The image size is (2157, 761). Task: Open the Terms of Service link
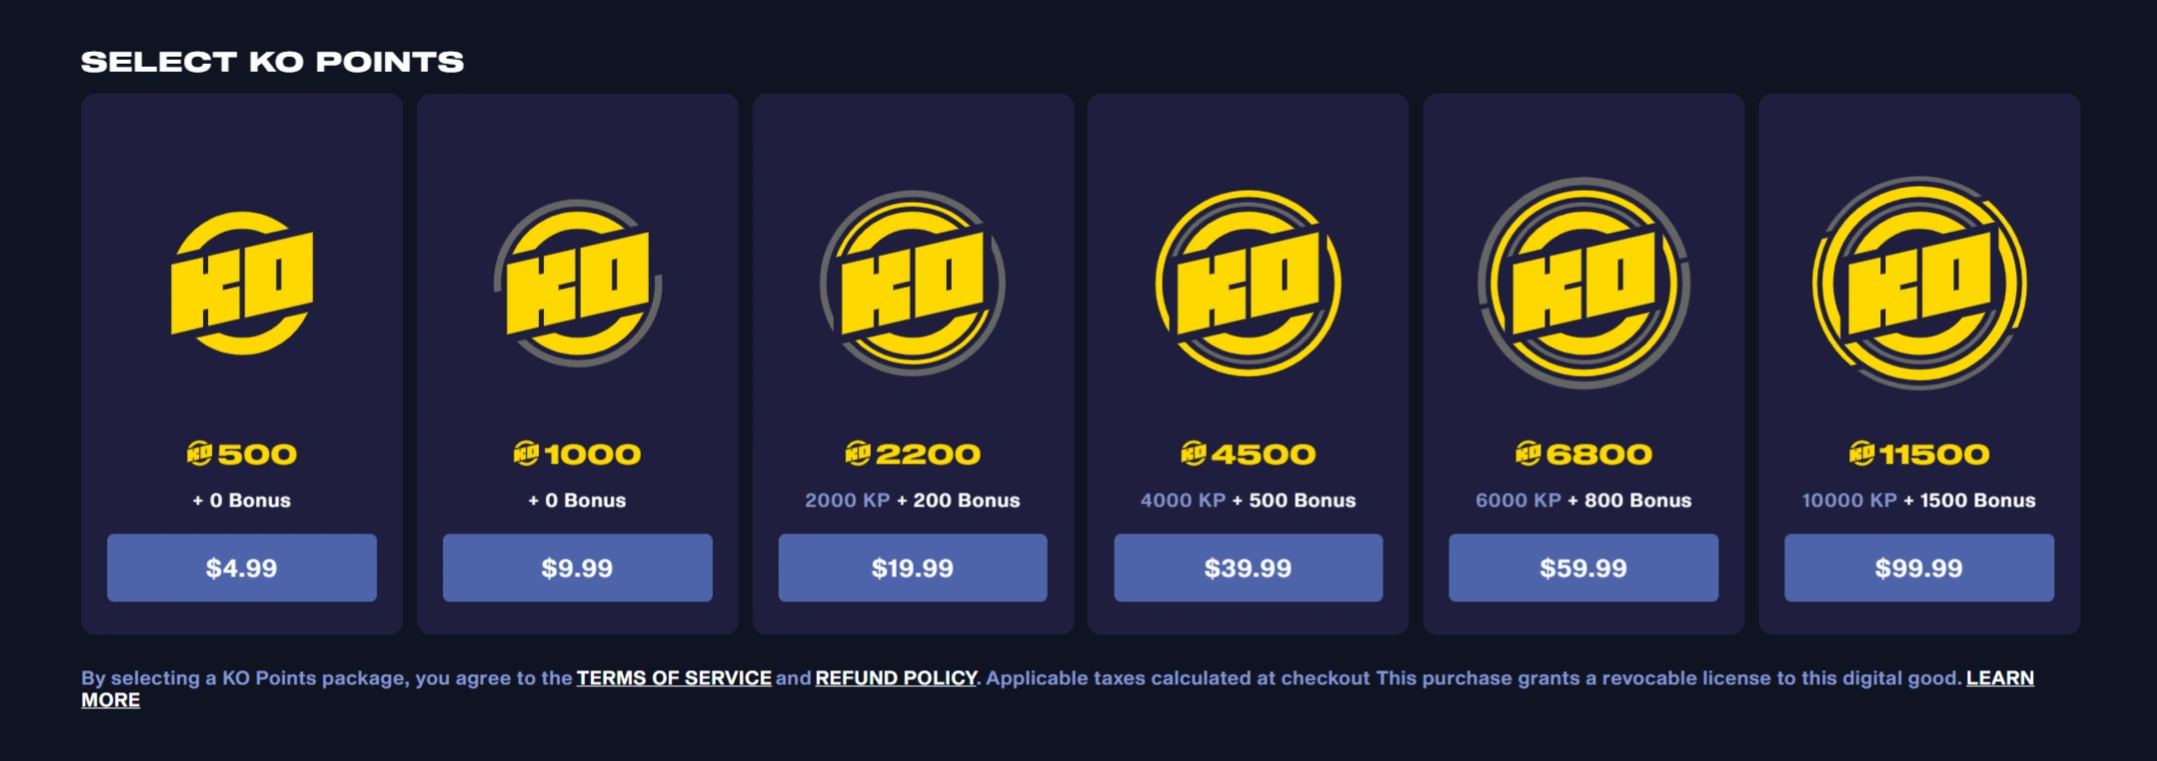pyautogui.click(x=674, y=678)
